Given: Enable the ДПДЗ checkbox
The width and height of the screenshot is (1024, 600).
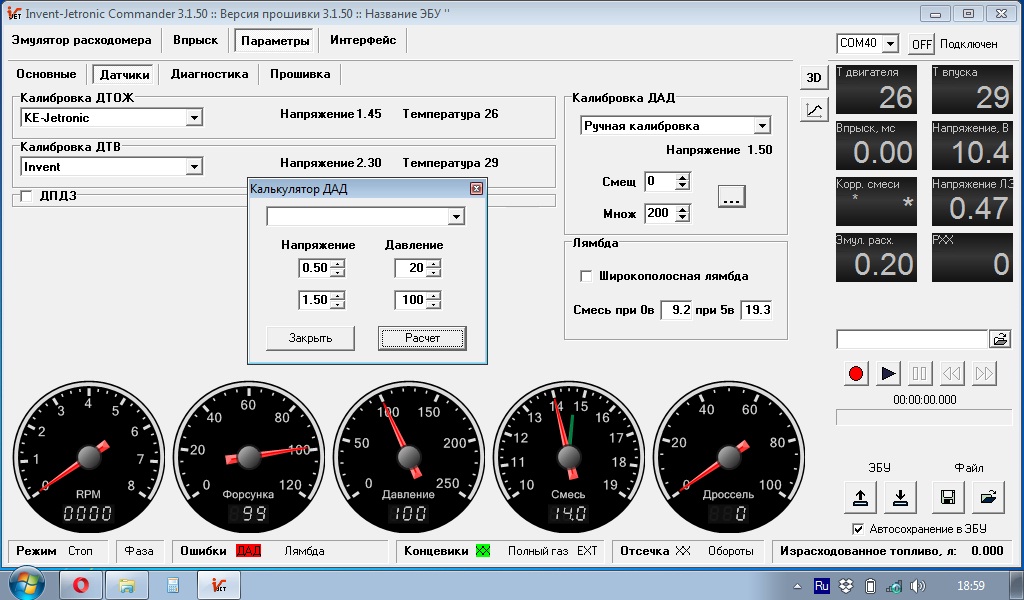Looking at the screenshot, I should click(26, 196).
